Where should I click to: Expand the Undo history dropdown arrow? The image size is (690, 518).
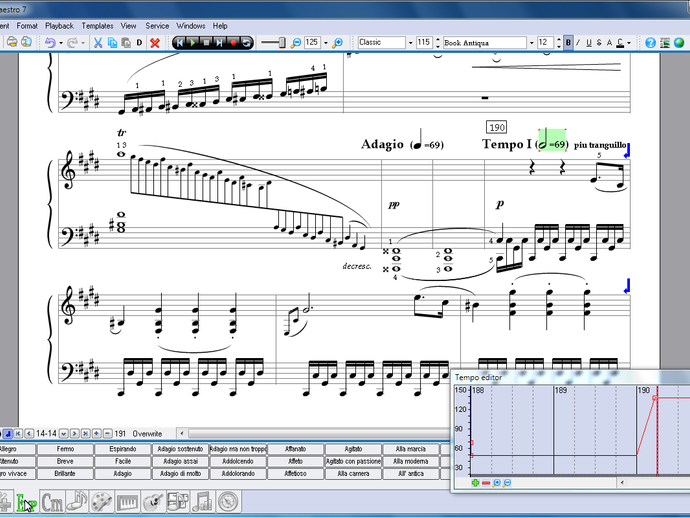[61, 43]
